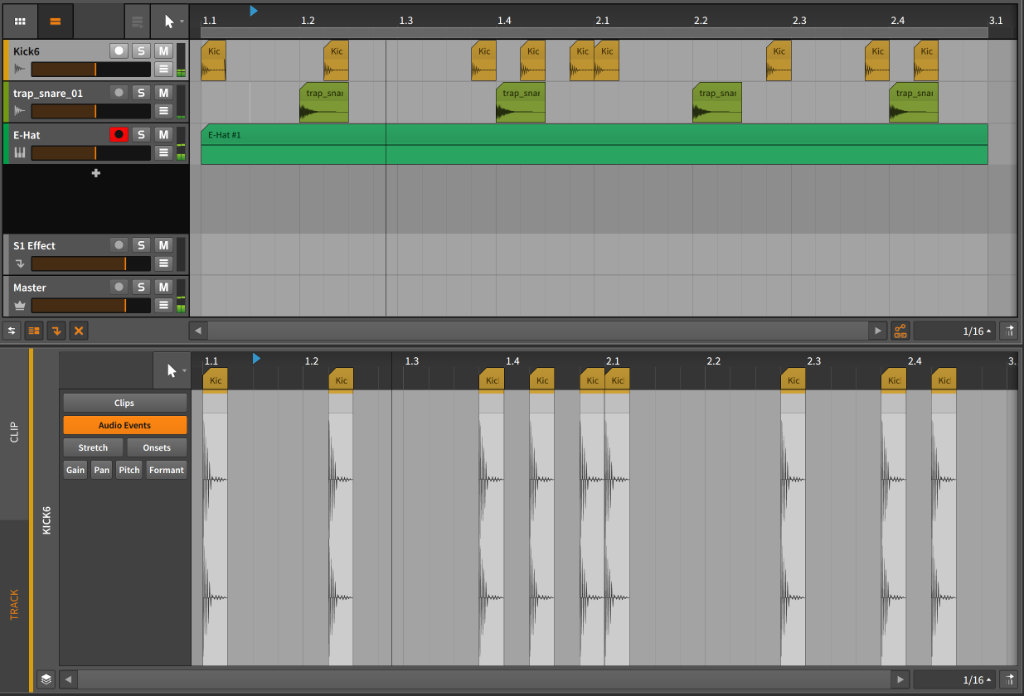Click the layers icon in detail editor footer
The image size is (1024, 696).
(x=46, y=680)
